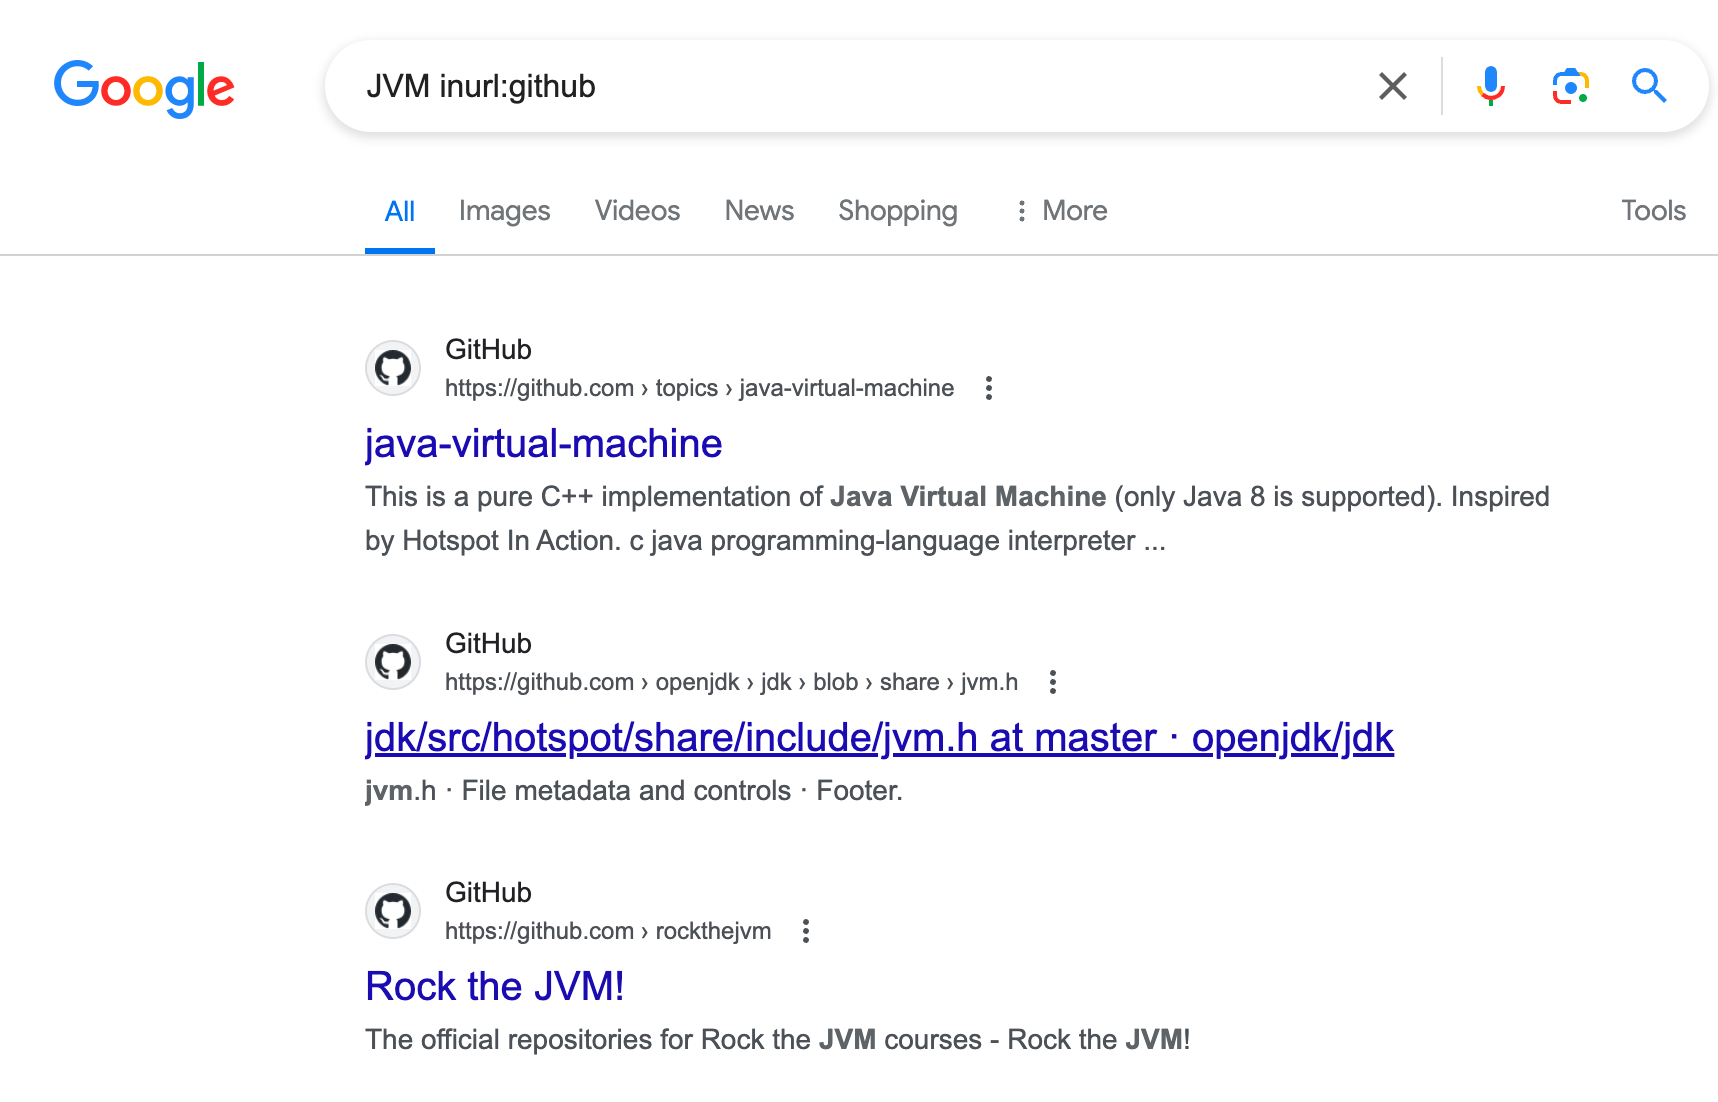Switch to the Images tab
This screenshot has height=1102, width=1718.
click(x=504, y=211)
